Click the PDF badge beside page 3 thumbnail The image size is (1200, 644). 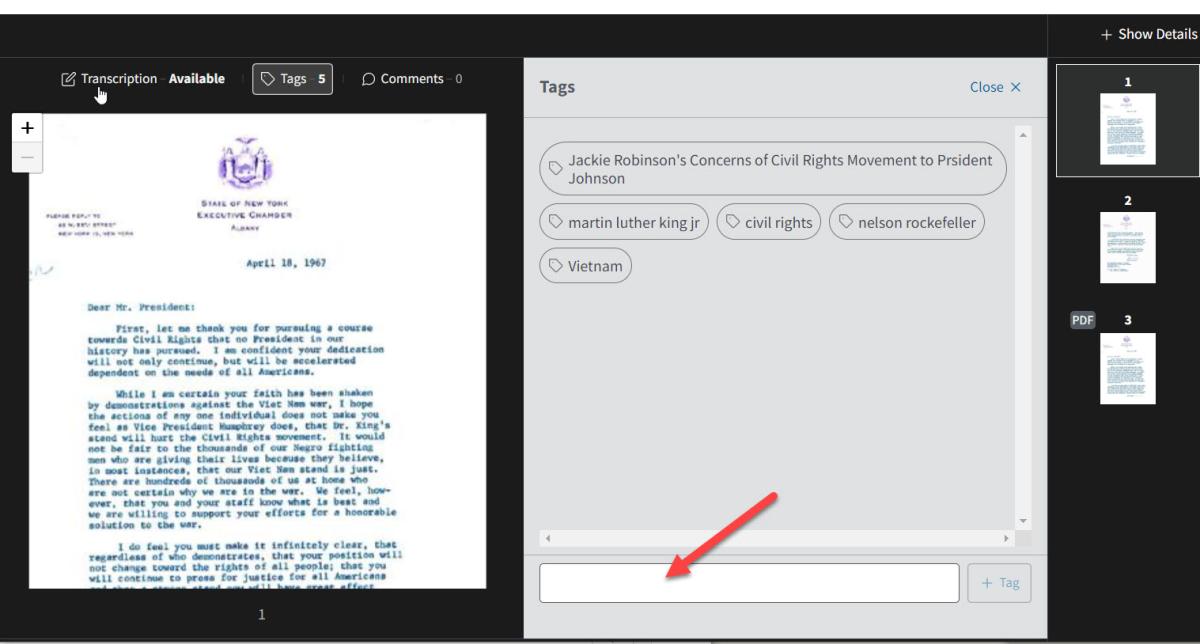[x=1081, y=319]
